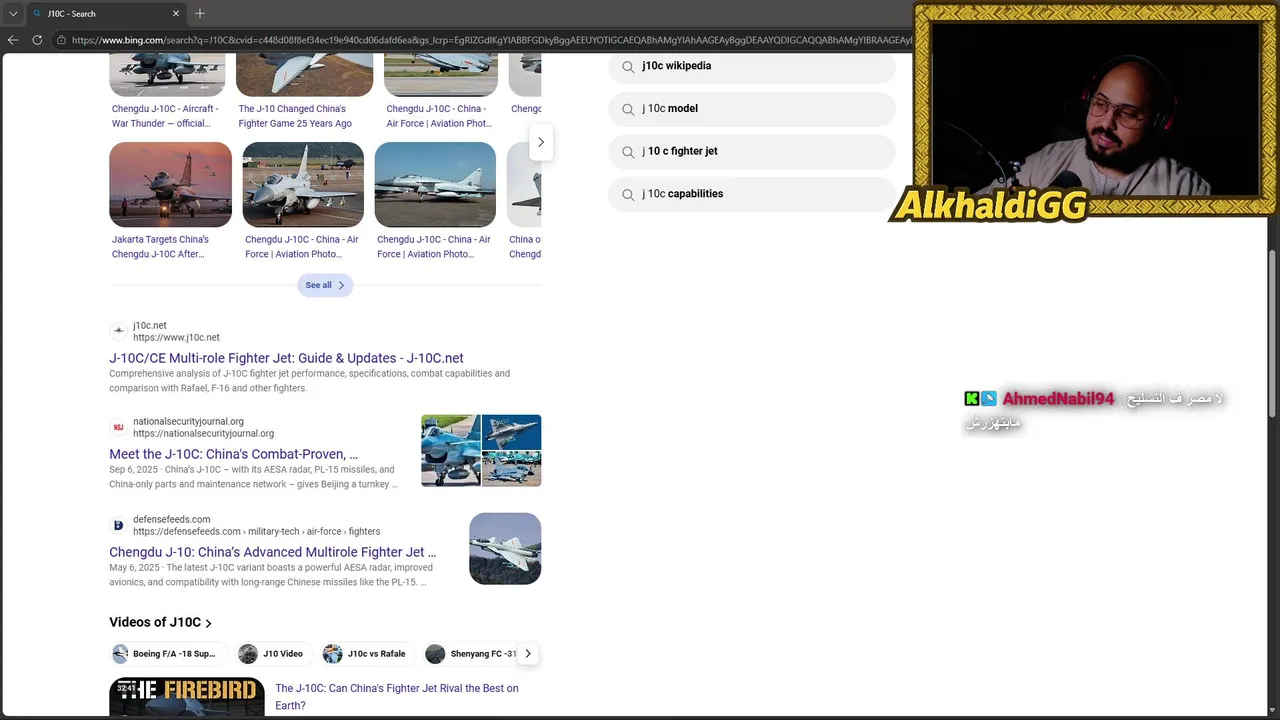Open the new tab plus button
This screenshot has height=720, width=1280.
[199, 14]
